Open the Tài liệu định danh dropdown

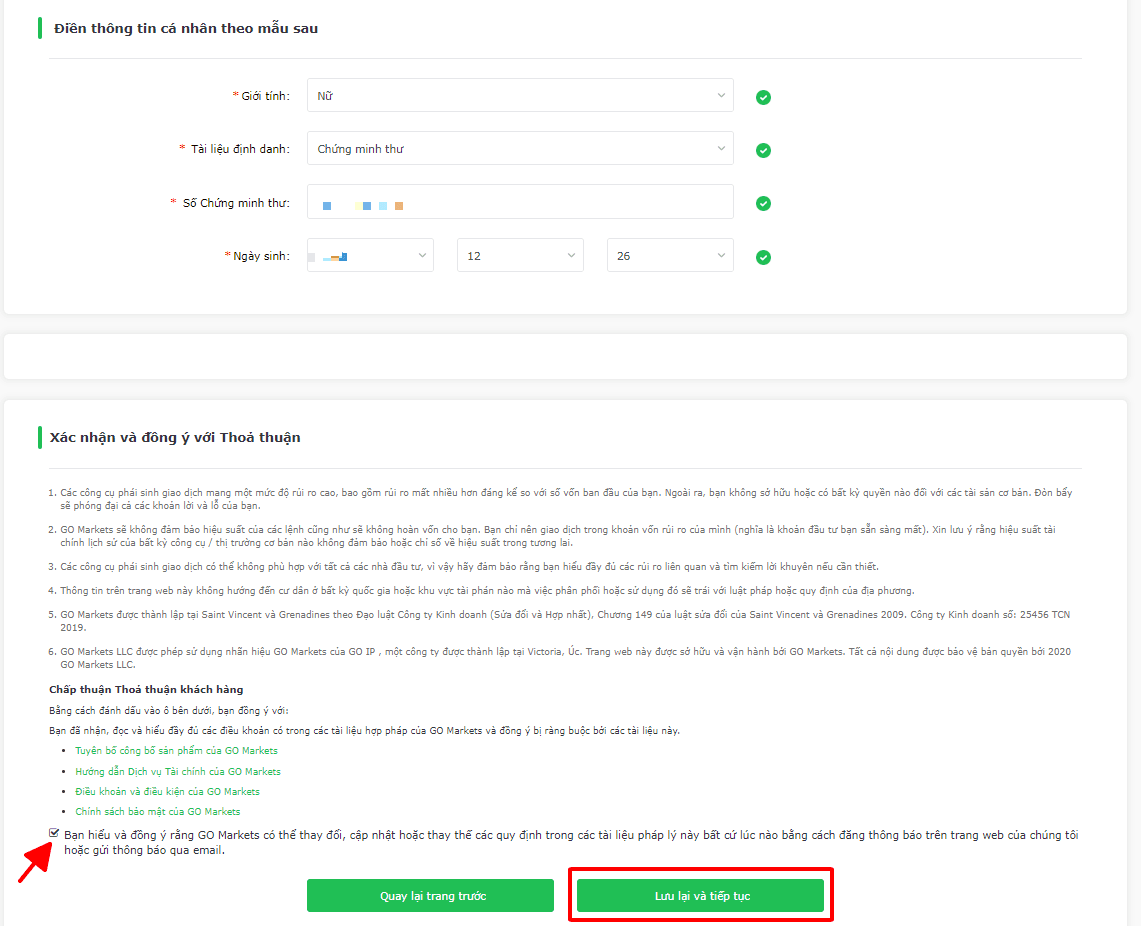coord(520,148)
